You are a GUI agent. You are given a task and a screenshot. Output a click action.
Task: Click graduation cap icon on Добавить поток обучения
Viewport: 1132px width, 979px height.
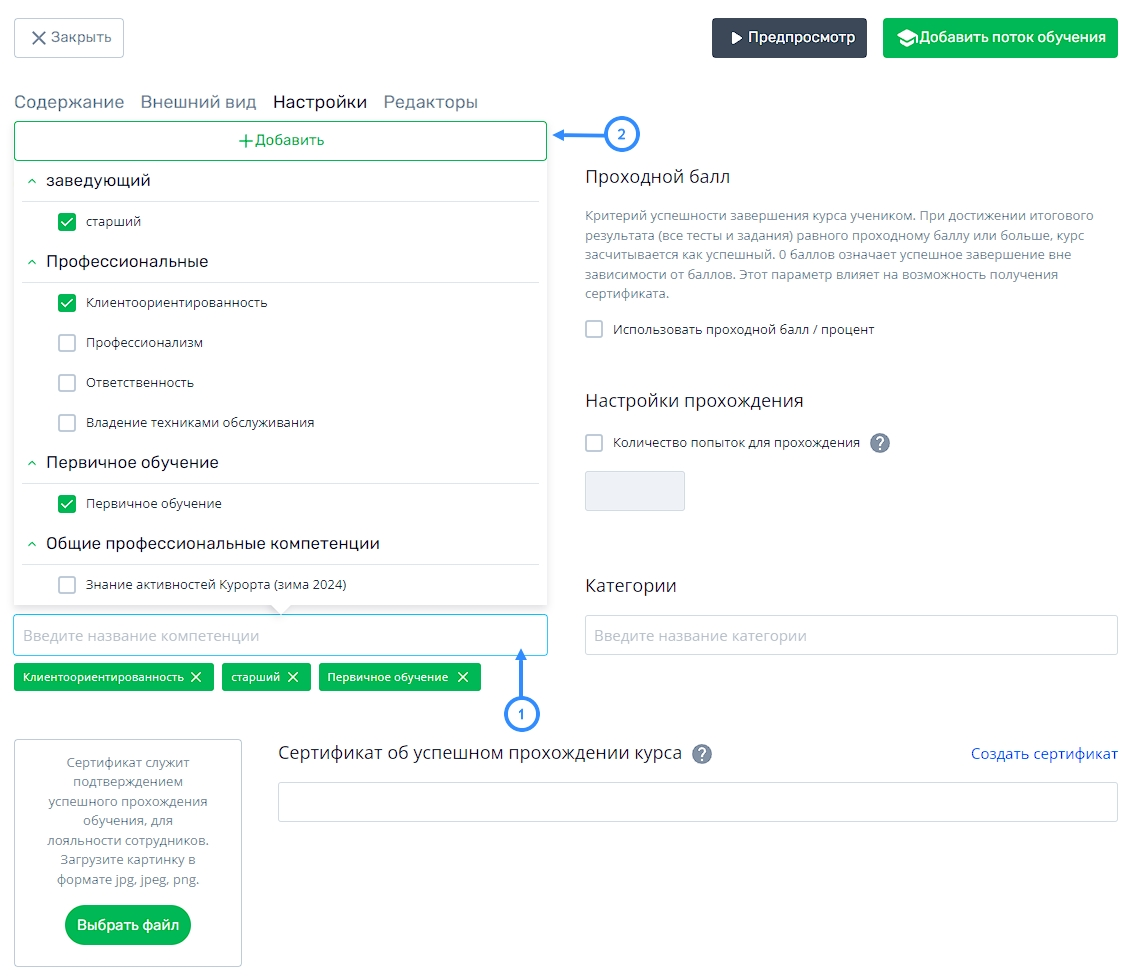point(907,38)
